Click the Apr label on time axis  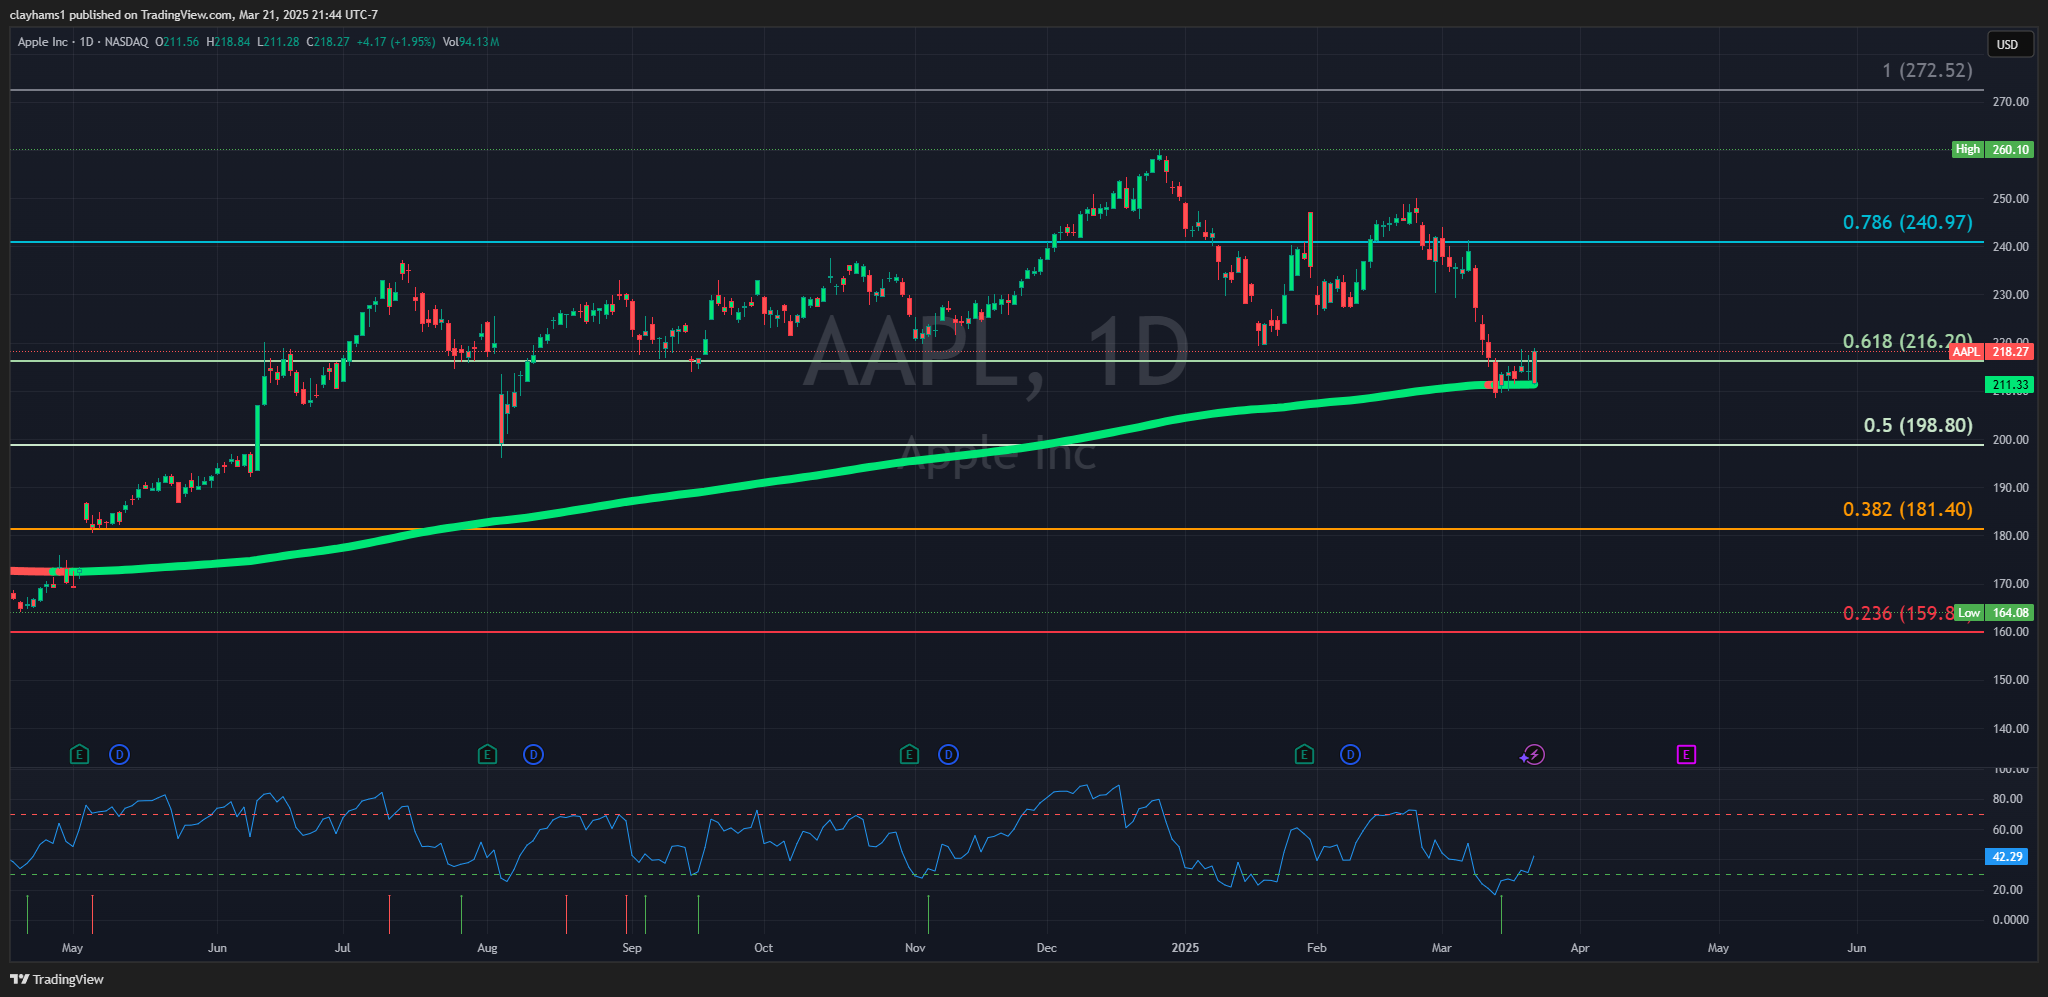pyautogui.click(x=1580, y=947)
